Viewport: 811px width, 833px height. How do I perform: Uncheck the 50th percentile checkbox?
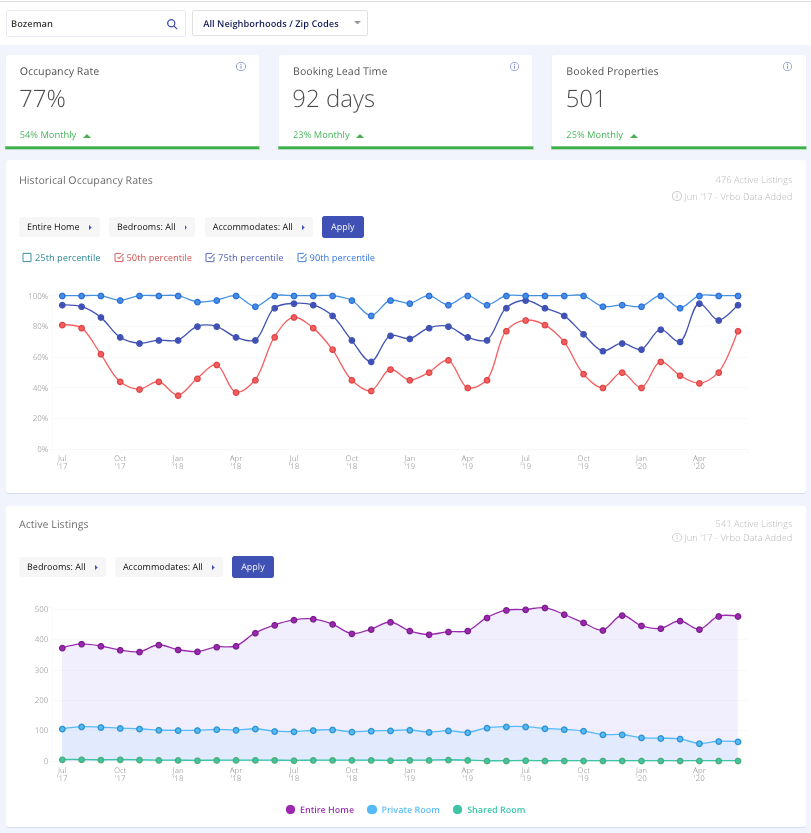pos(119,258)
